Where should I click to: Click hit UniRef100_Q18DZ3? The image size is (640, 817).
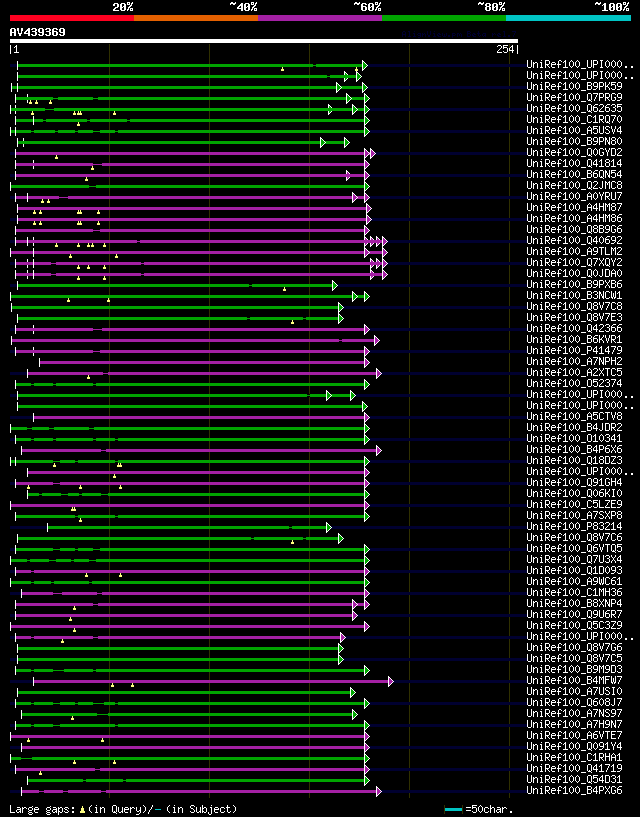(x=574, y=460)
